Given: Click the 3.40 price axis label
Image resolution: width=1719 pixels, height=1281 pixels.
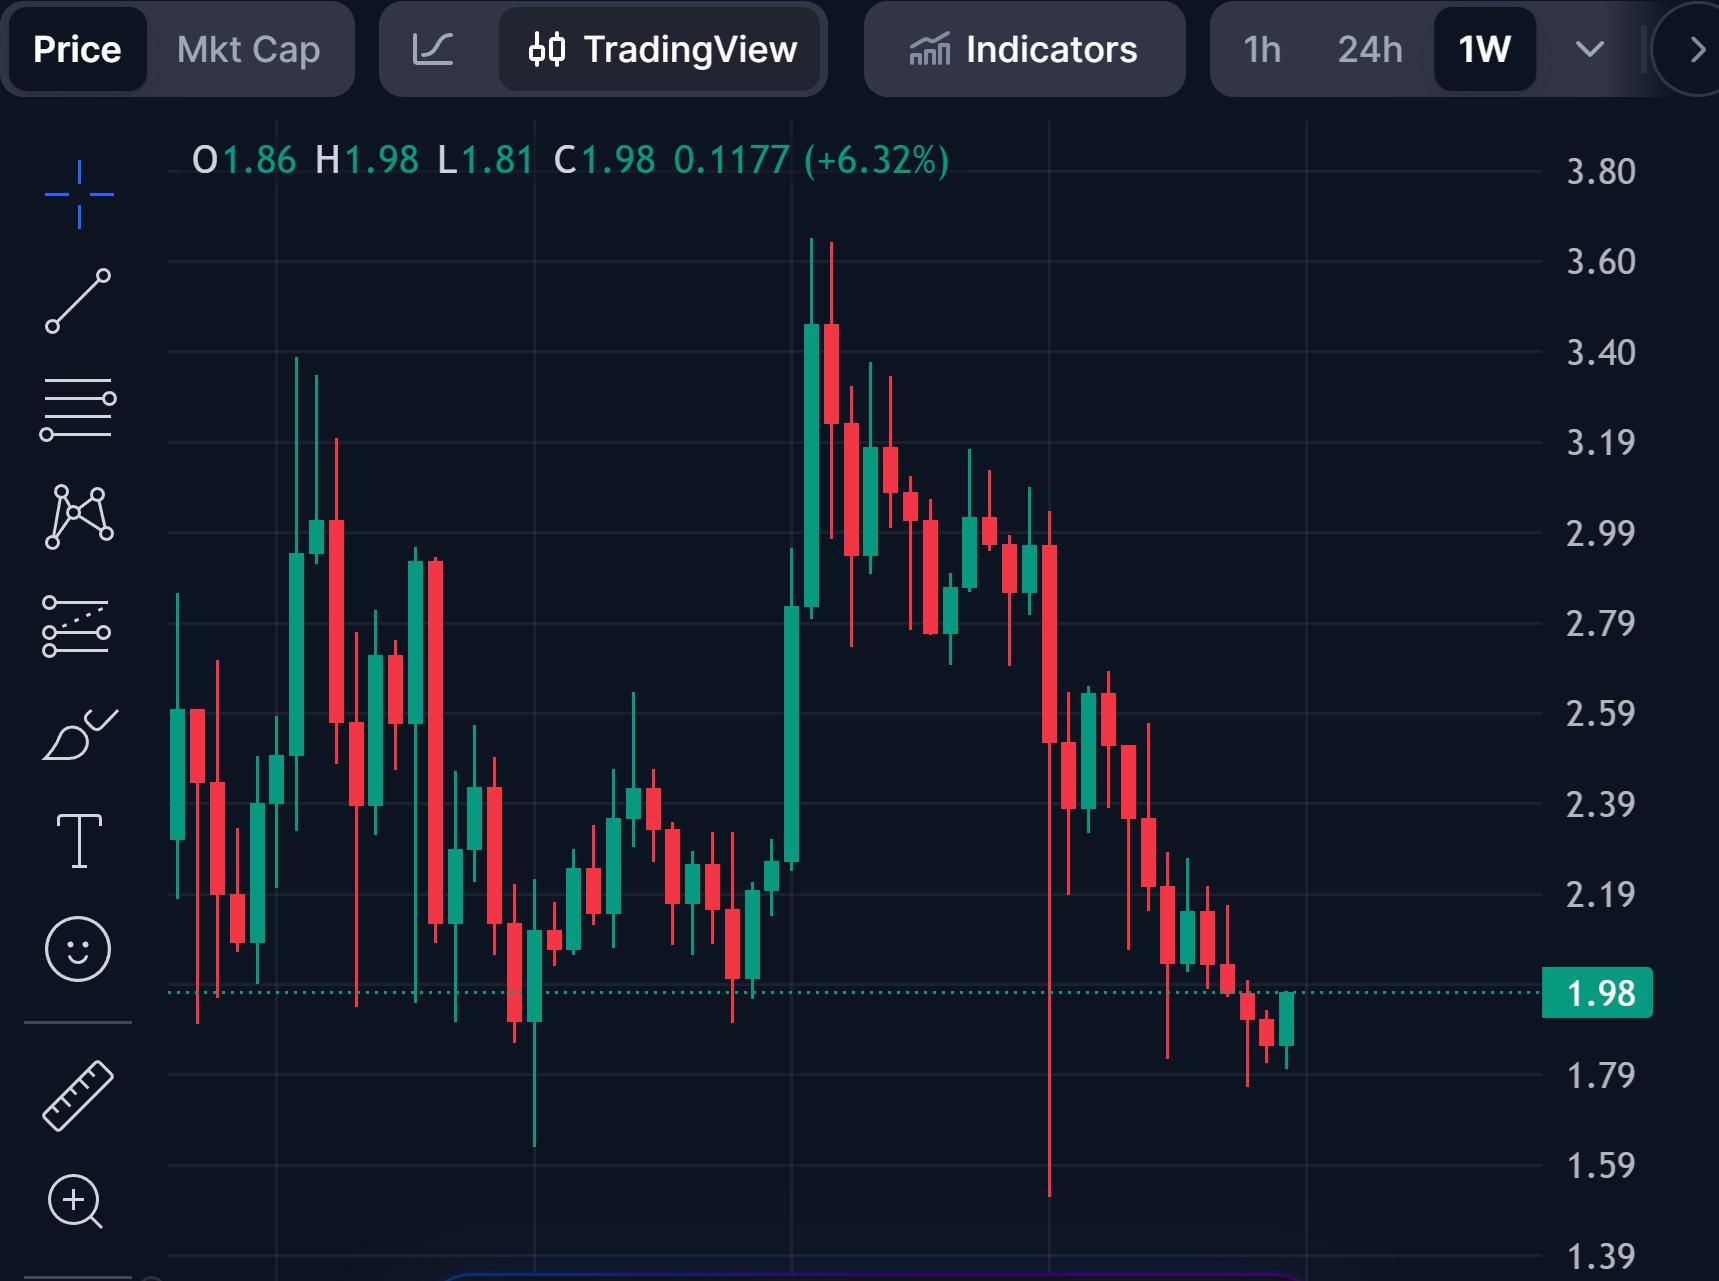Looking at the screenshot, I should click(x=1601, y=353).
